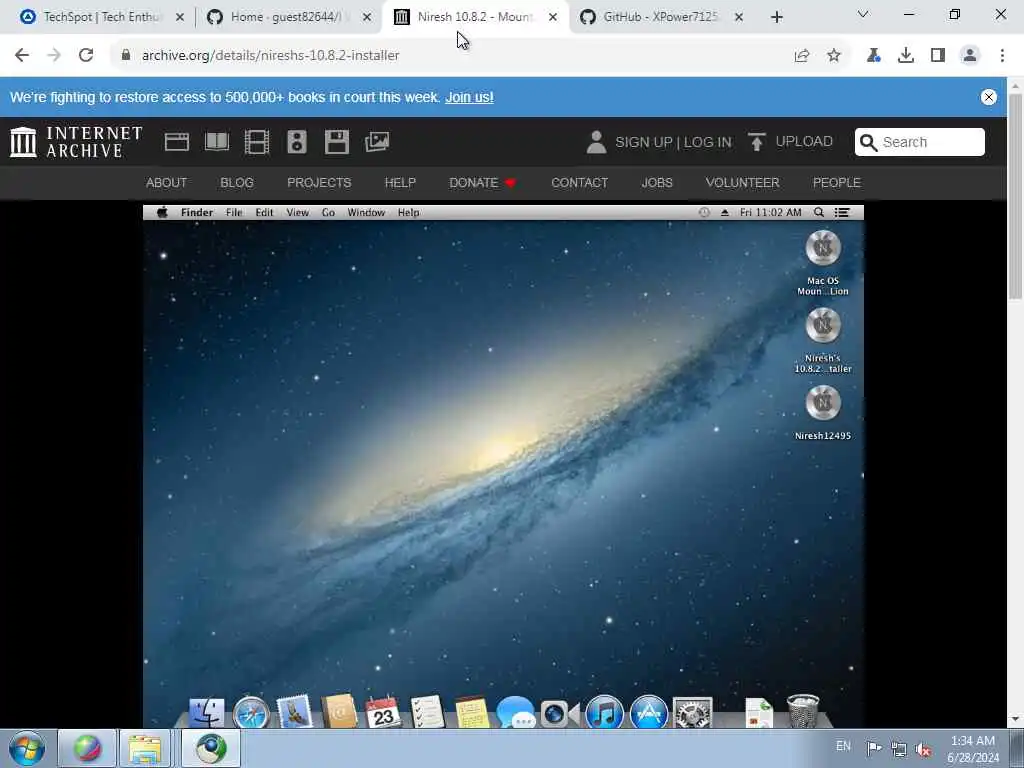Reload the current page
Screen dimensions: 1024x768
[x=86, y=55]
